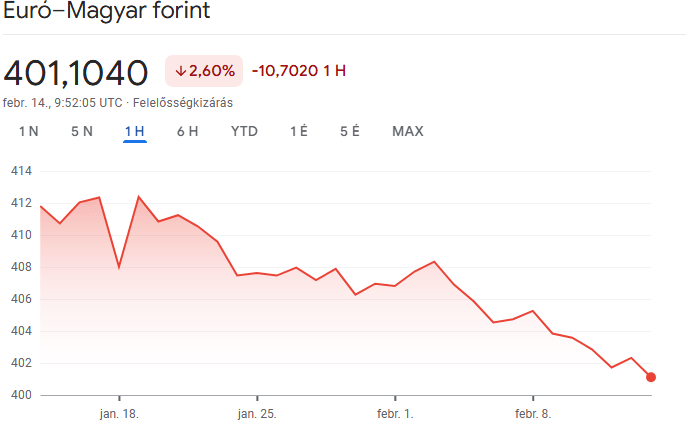Screen dimensions: 686x438
Task: Open the 6 H range tab
Action: [x=188, y=131]
